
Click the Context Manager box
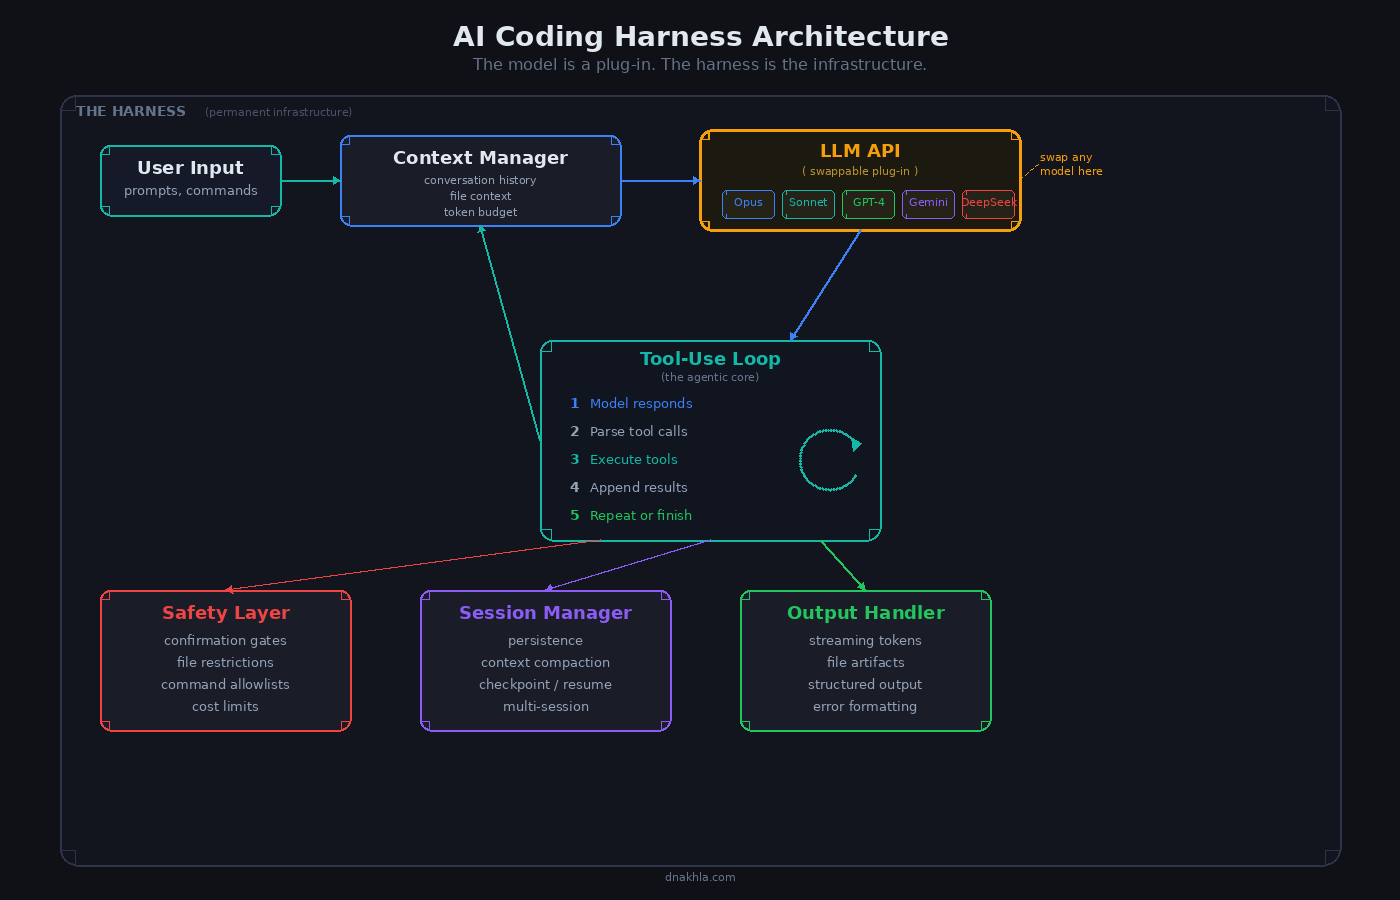[480, 180]
